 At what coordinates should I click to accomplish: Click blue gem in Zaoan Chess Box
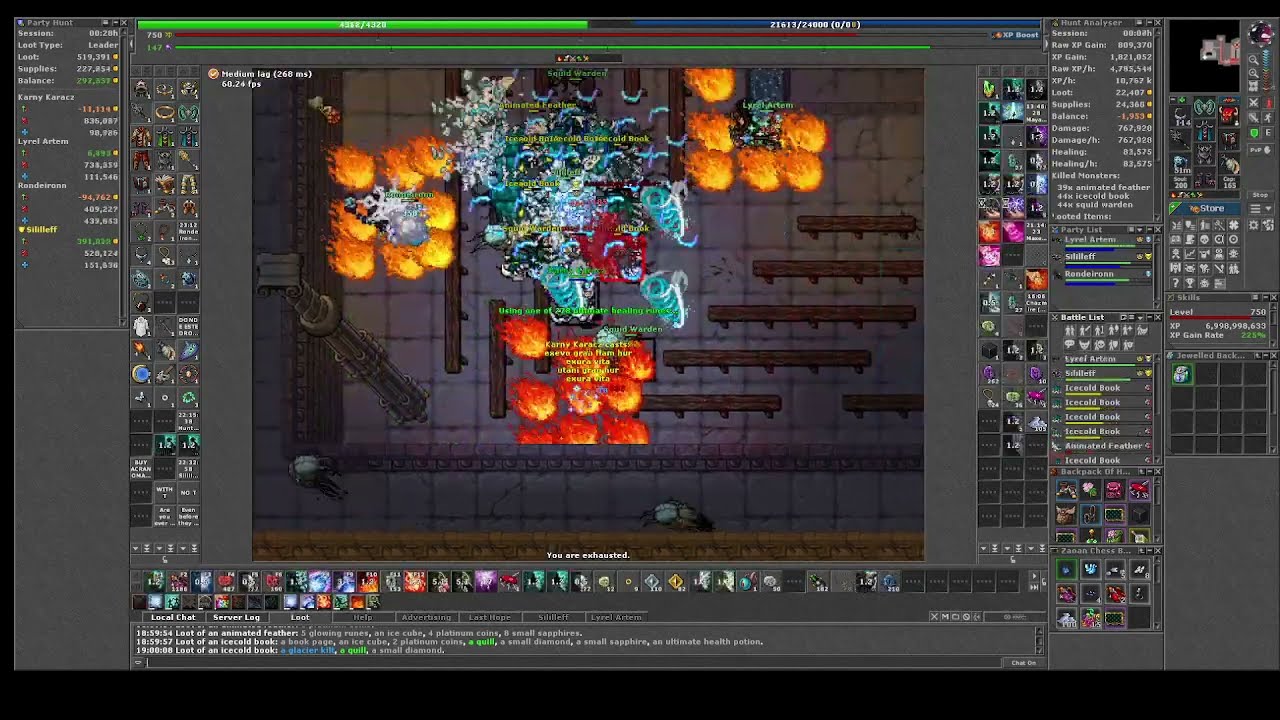pyautogui.click(x=1066, y=569)
